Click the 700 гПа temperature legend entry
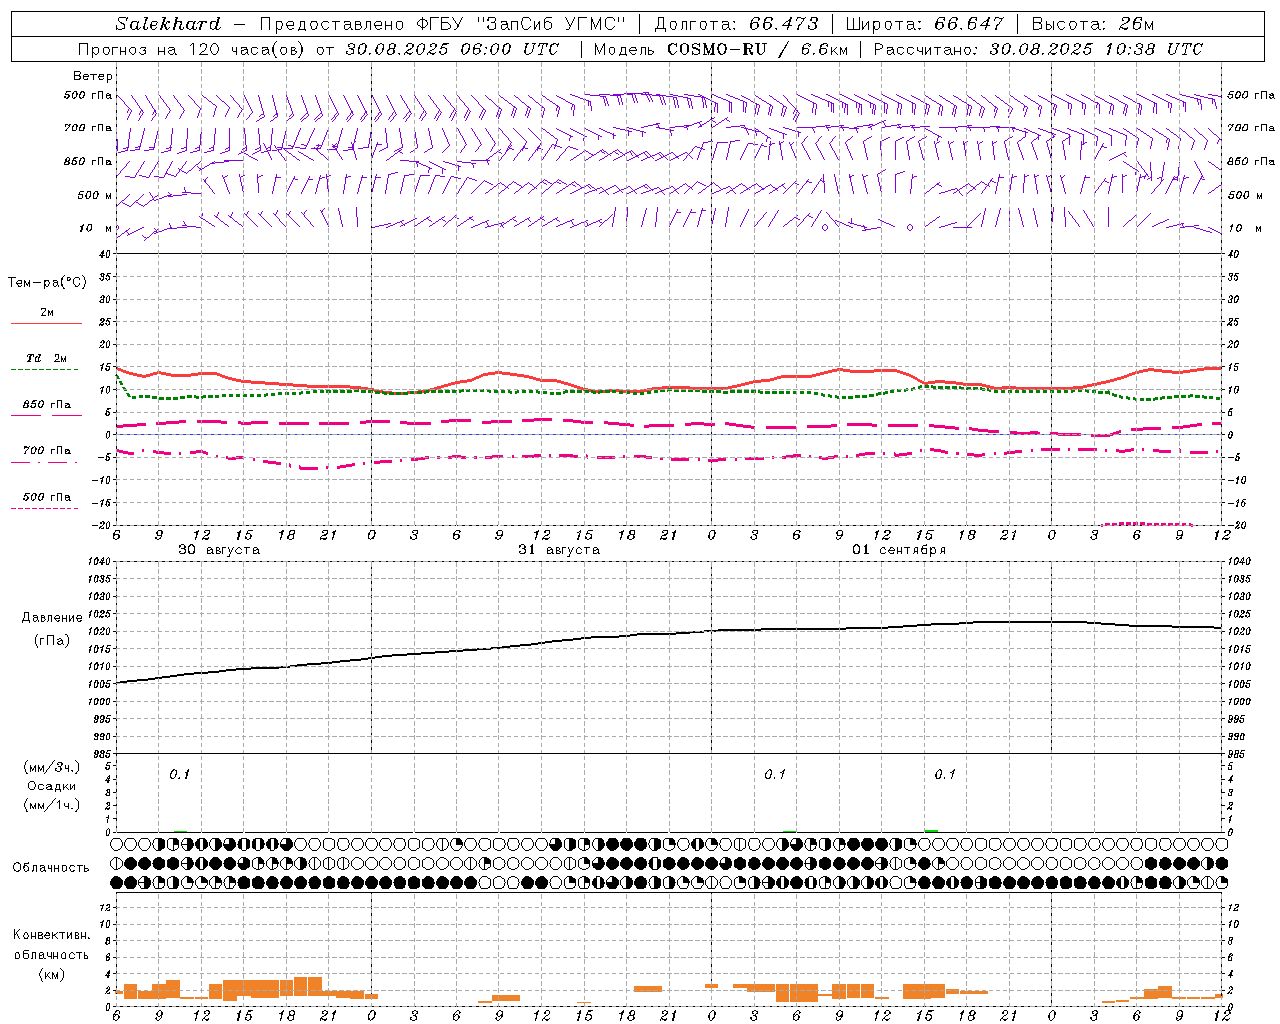 47,451
